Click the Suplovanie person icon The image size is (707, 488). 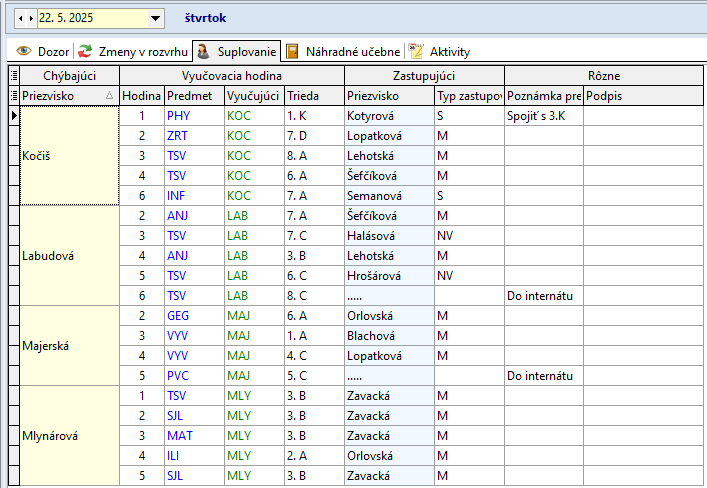(203, 51)
